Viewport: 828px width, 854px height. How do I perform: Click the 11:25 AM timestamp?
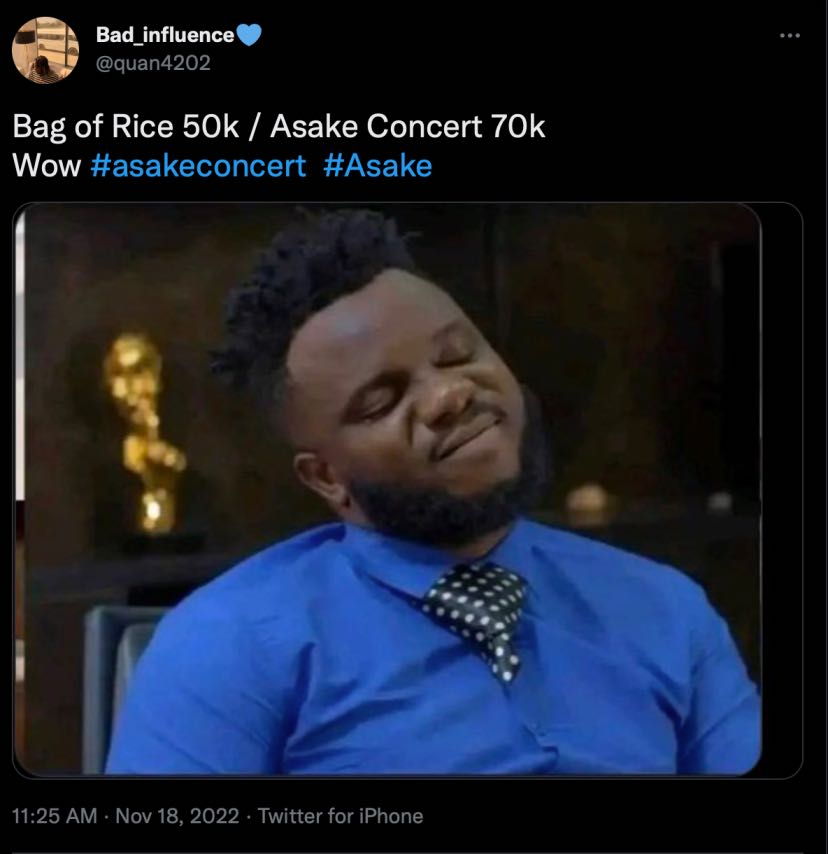pos(54,816)
